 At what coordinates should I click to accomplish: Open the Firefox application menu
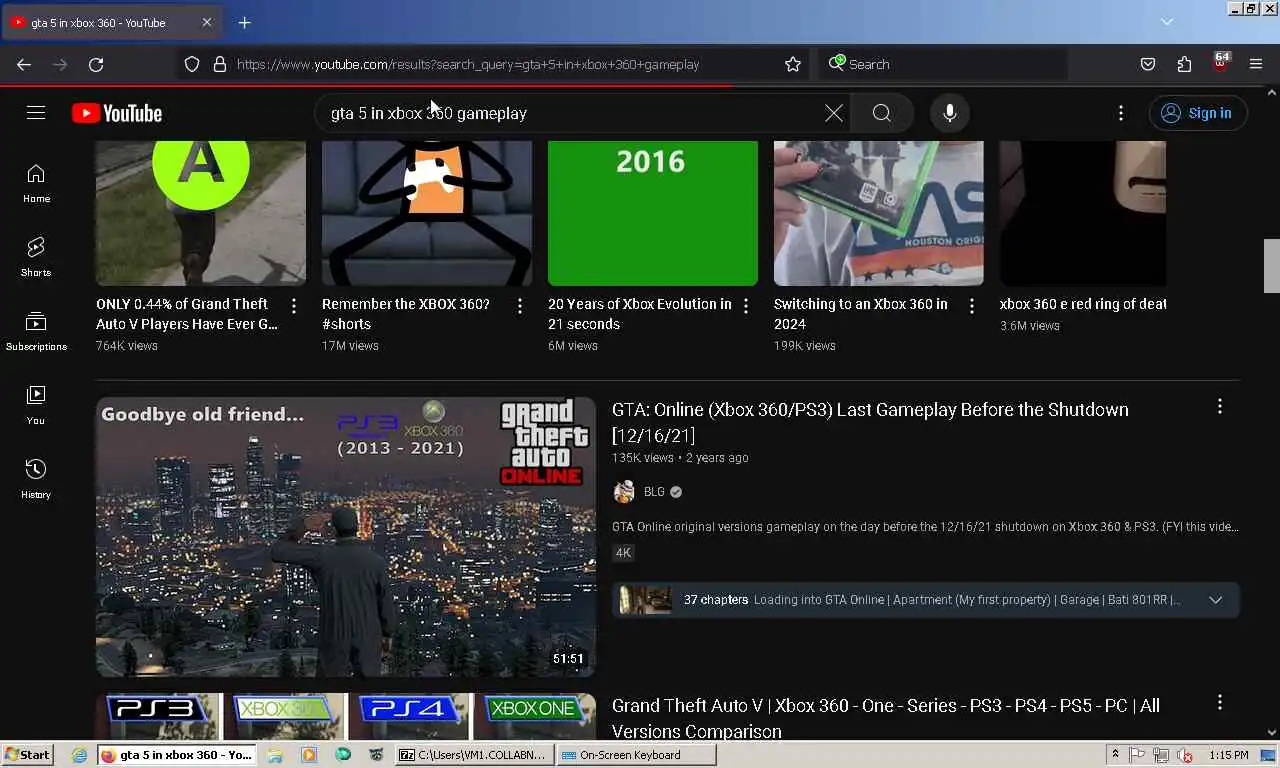click(x=1256, y=64)
